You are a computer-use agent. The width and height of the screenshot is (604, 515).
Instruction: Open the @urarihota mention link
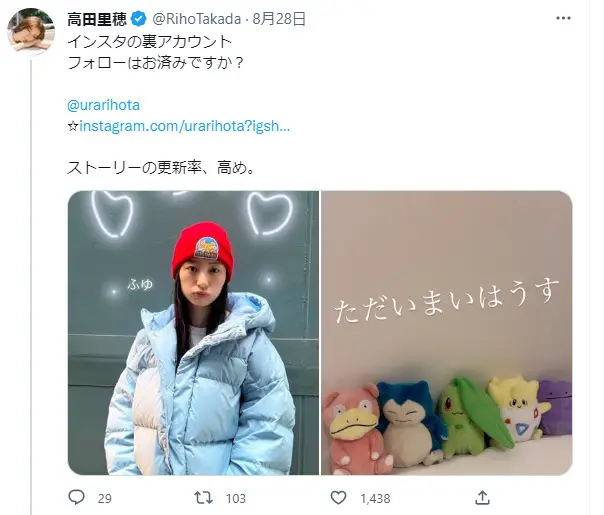103,105
